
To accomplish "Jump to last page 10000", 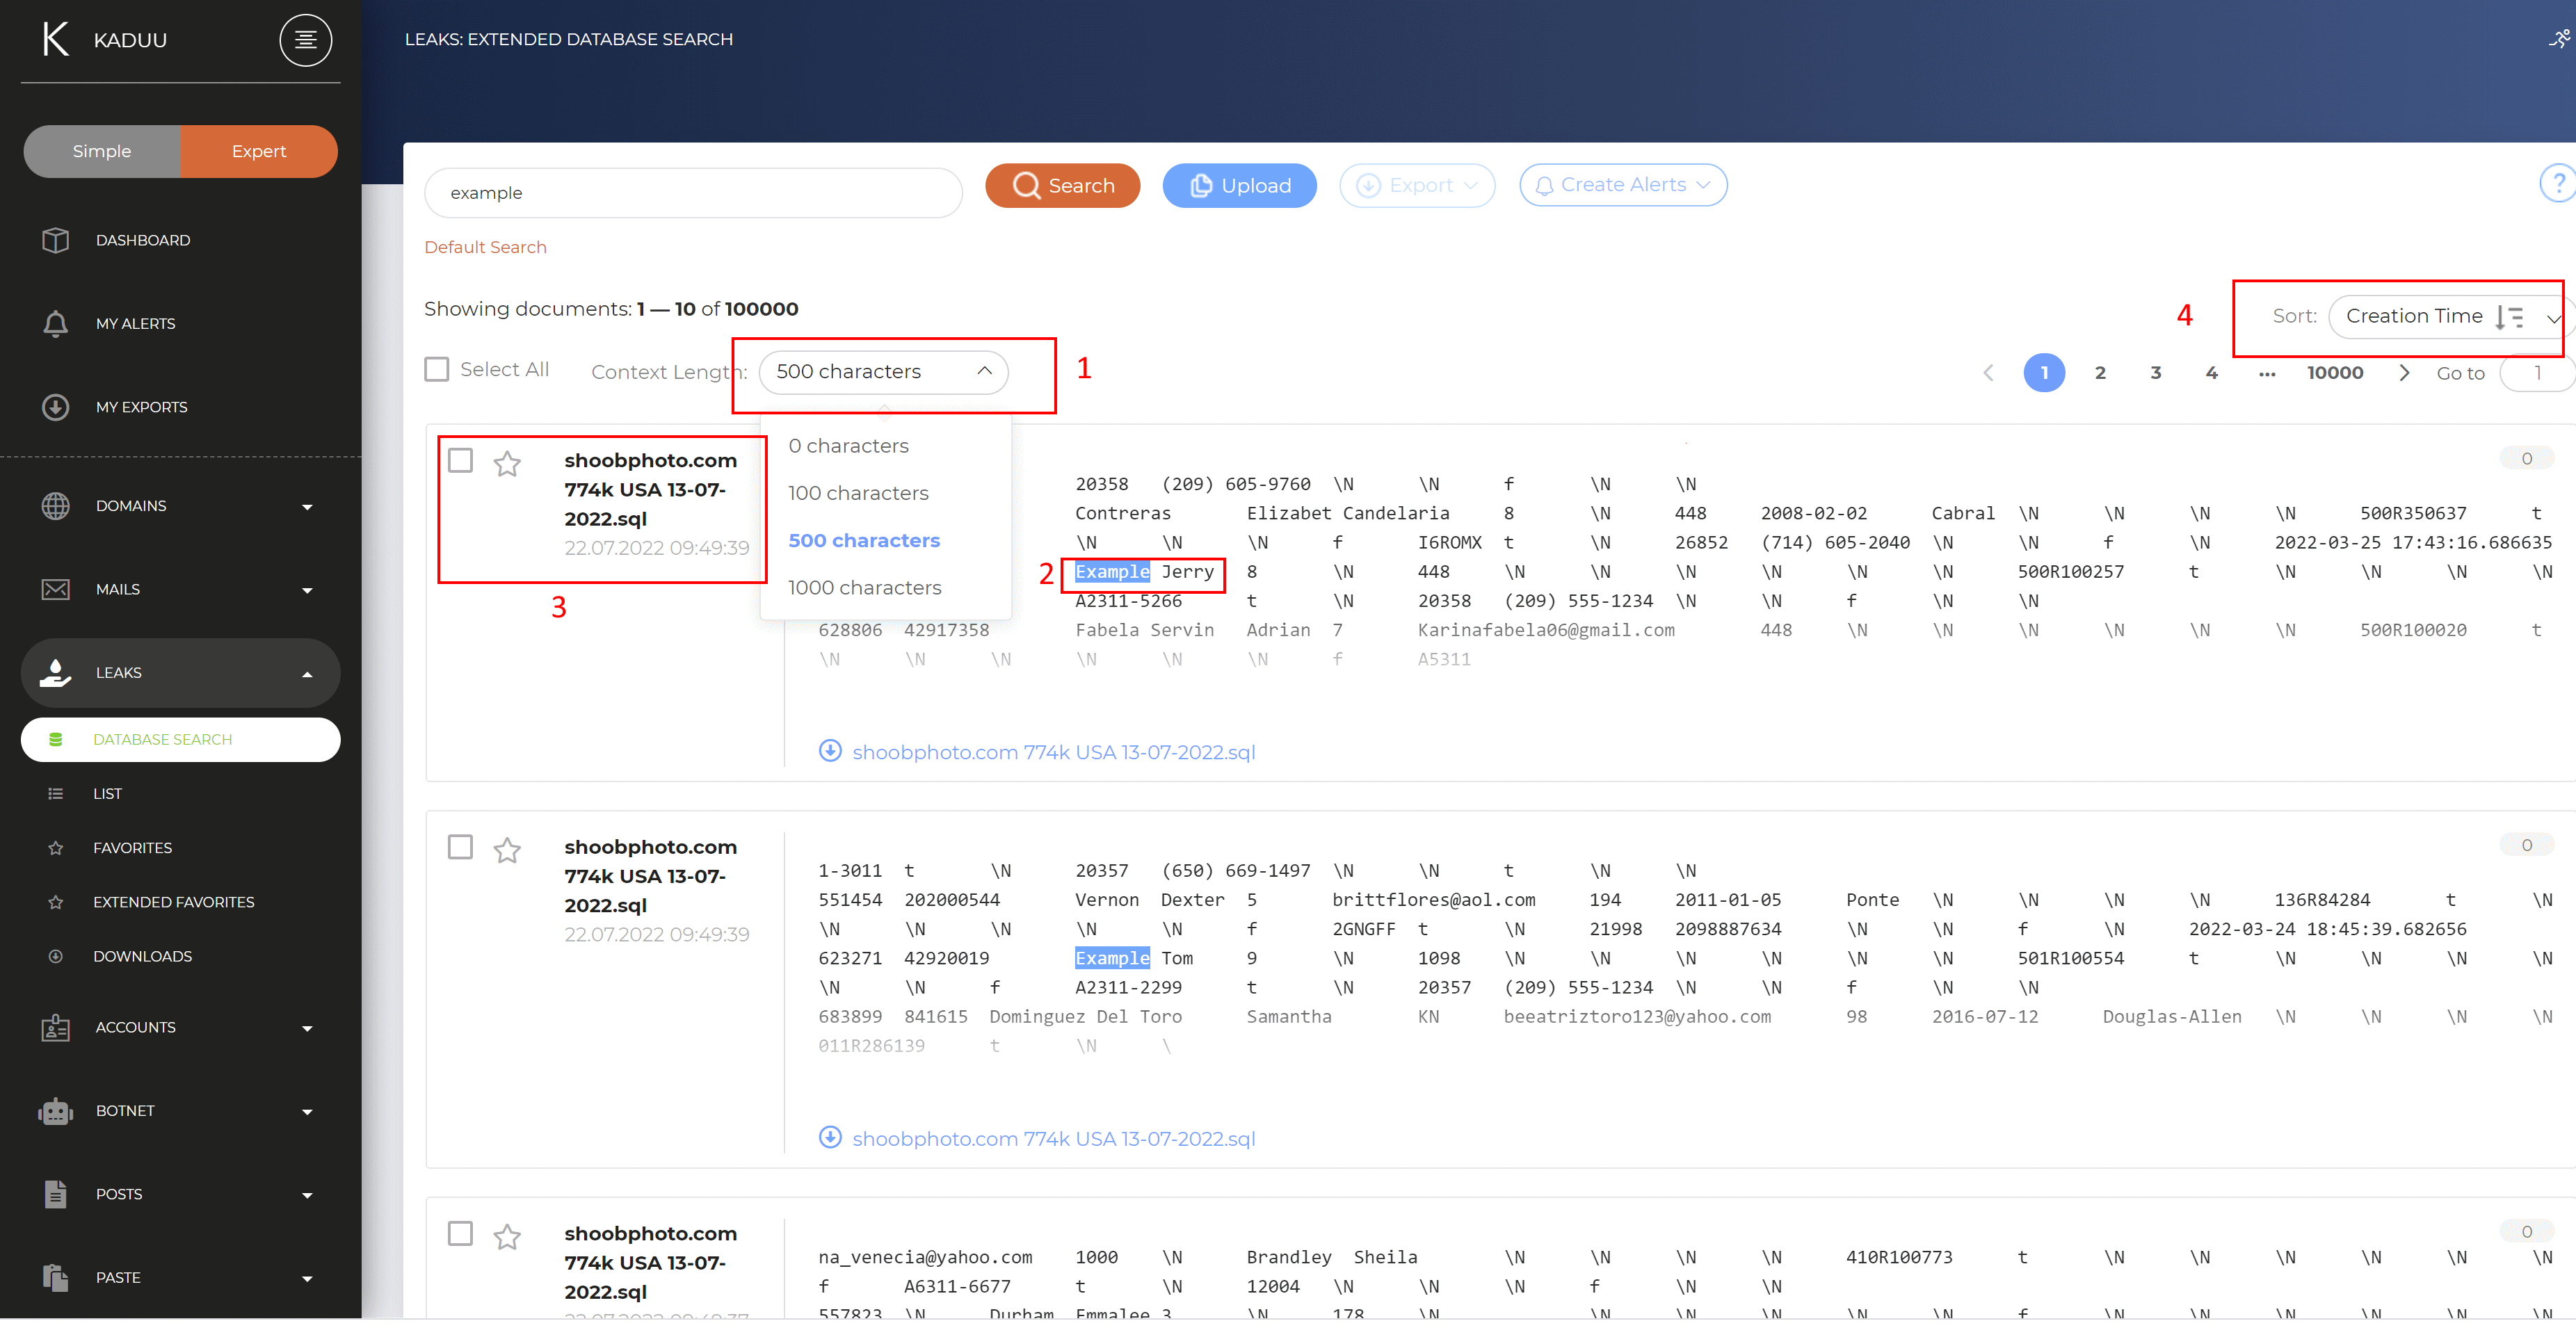I will (x=2335, y=373).
